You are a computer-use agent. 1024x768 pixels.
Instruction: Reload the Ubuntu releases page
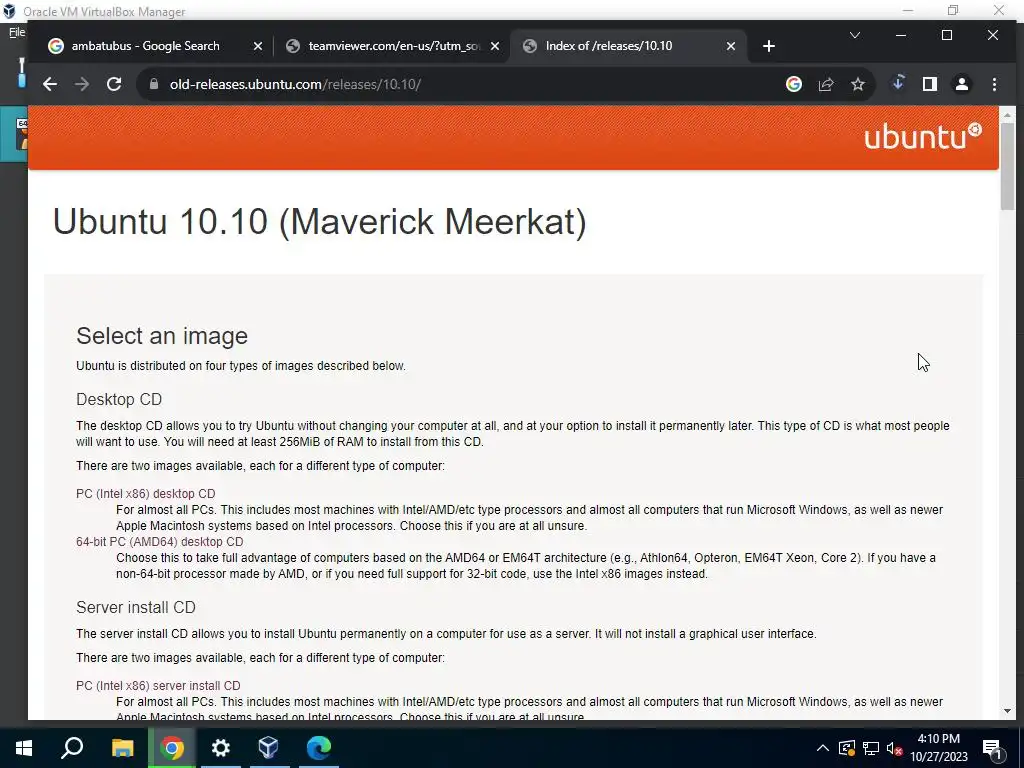[114, 84]
